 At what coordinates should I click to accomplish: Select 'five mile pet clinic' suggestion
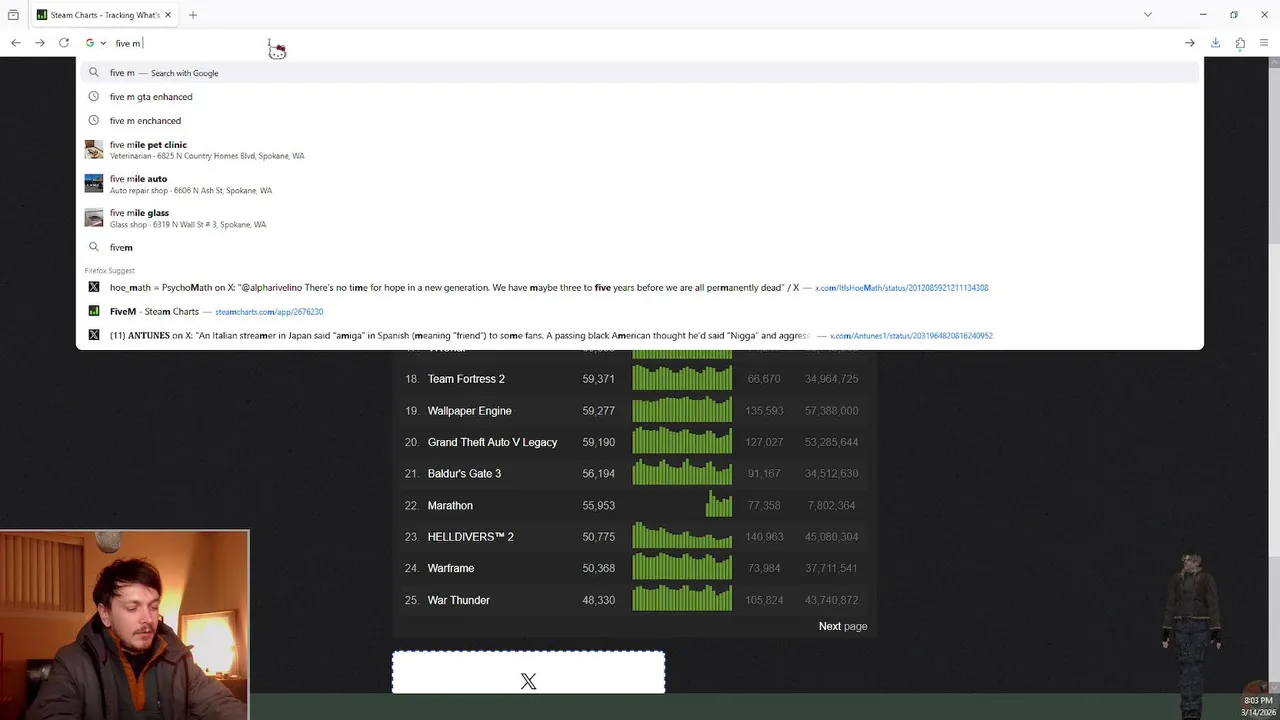click(640, 150)
